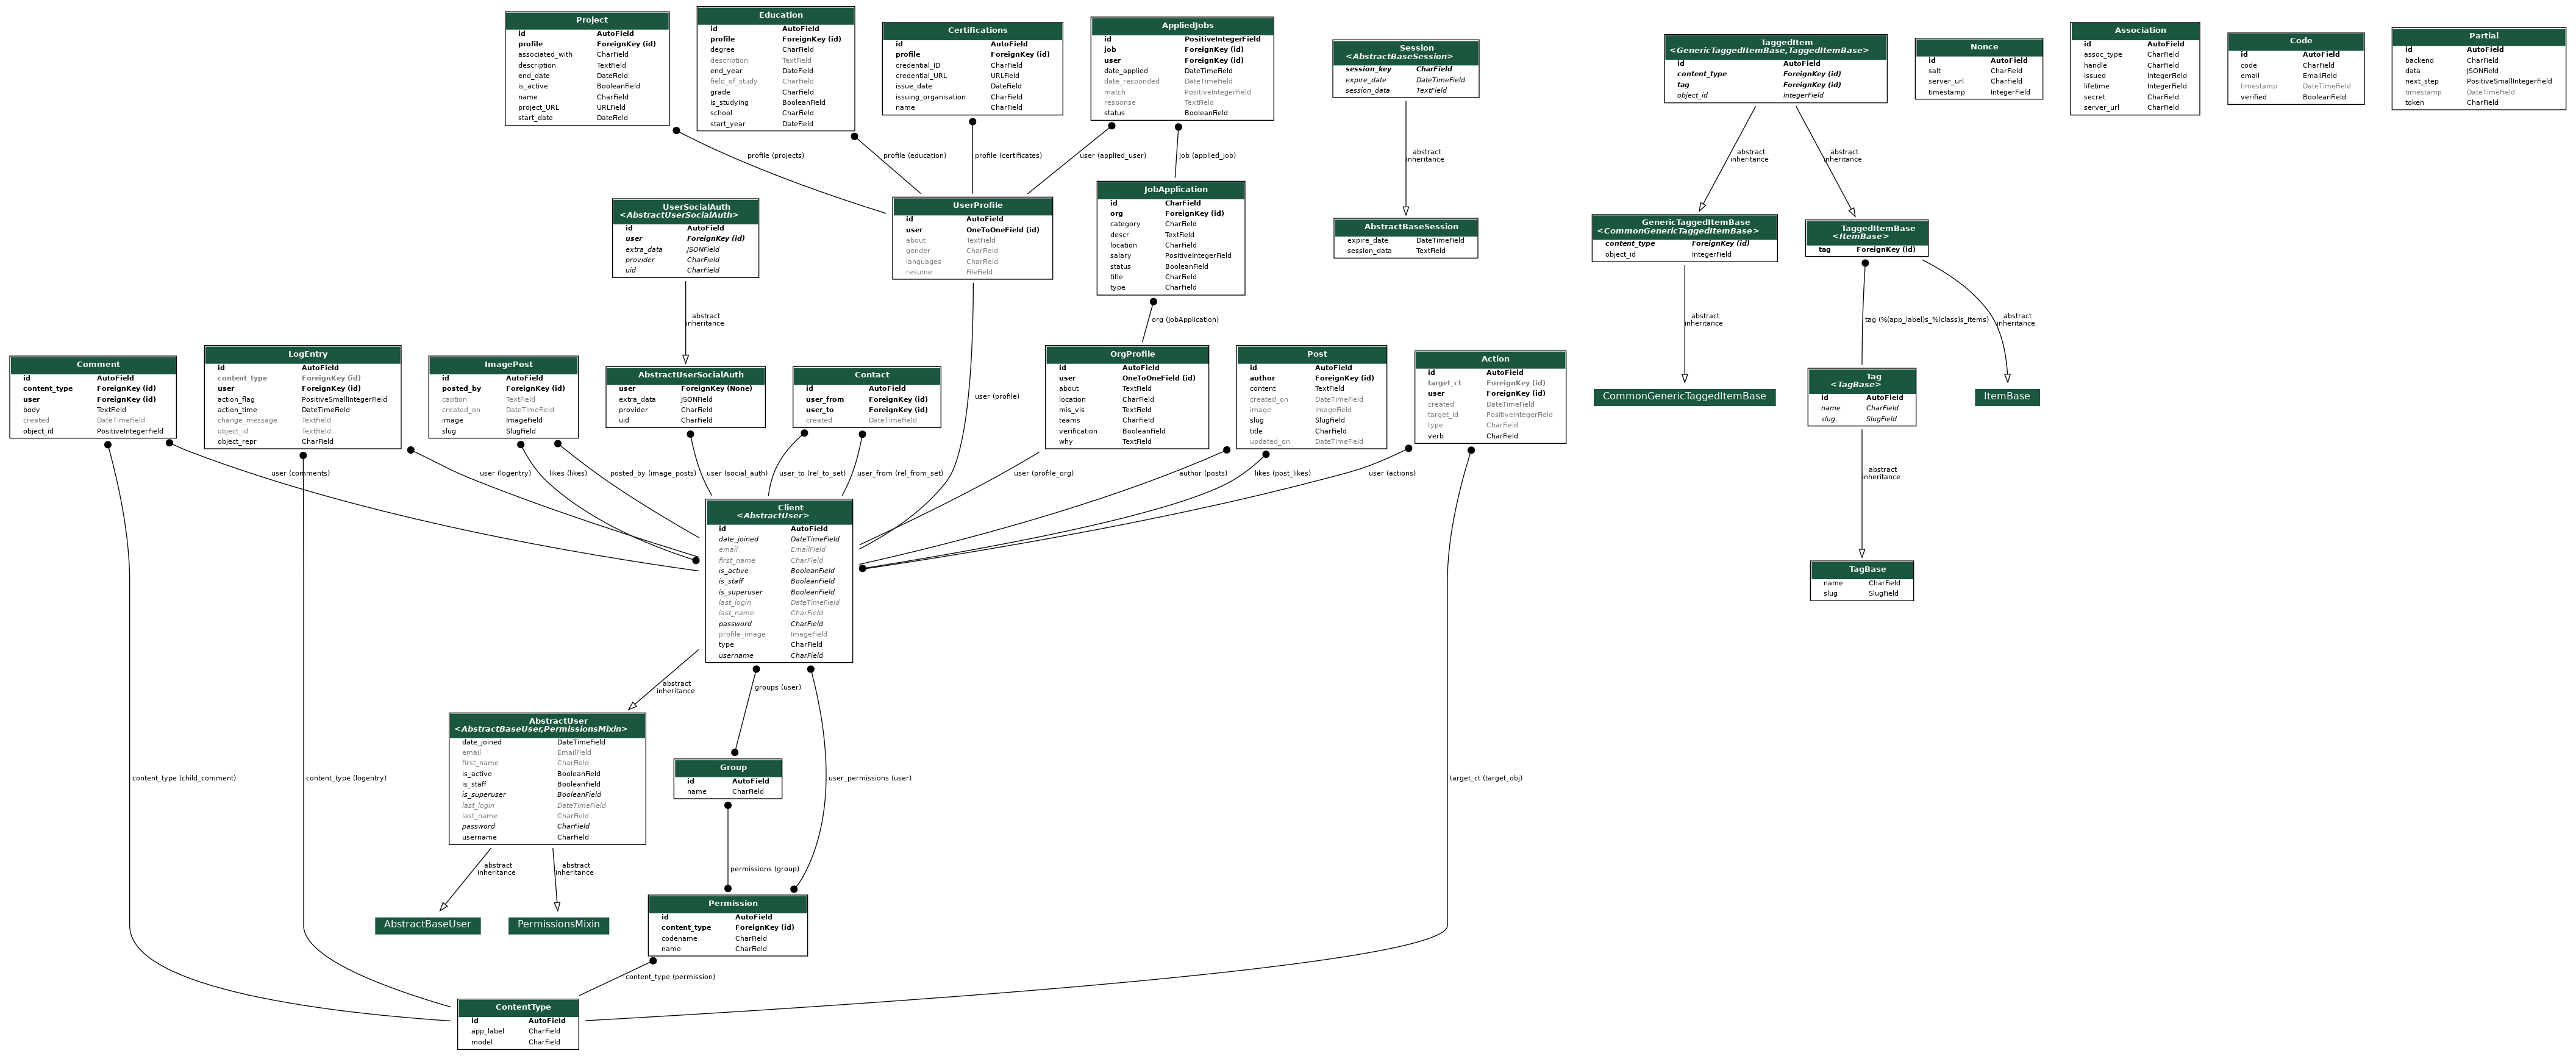Select the 'content_type (permission)' relation label

(670, 978)
